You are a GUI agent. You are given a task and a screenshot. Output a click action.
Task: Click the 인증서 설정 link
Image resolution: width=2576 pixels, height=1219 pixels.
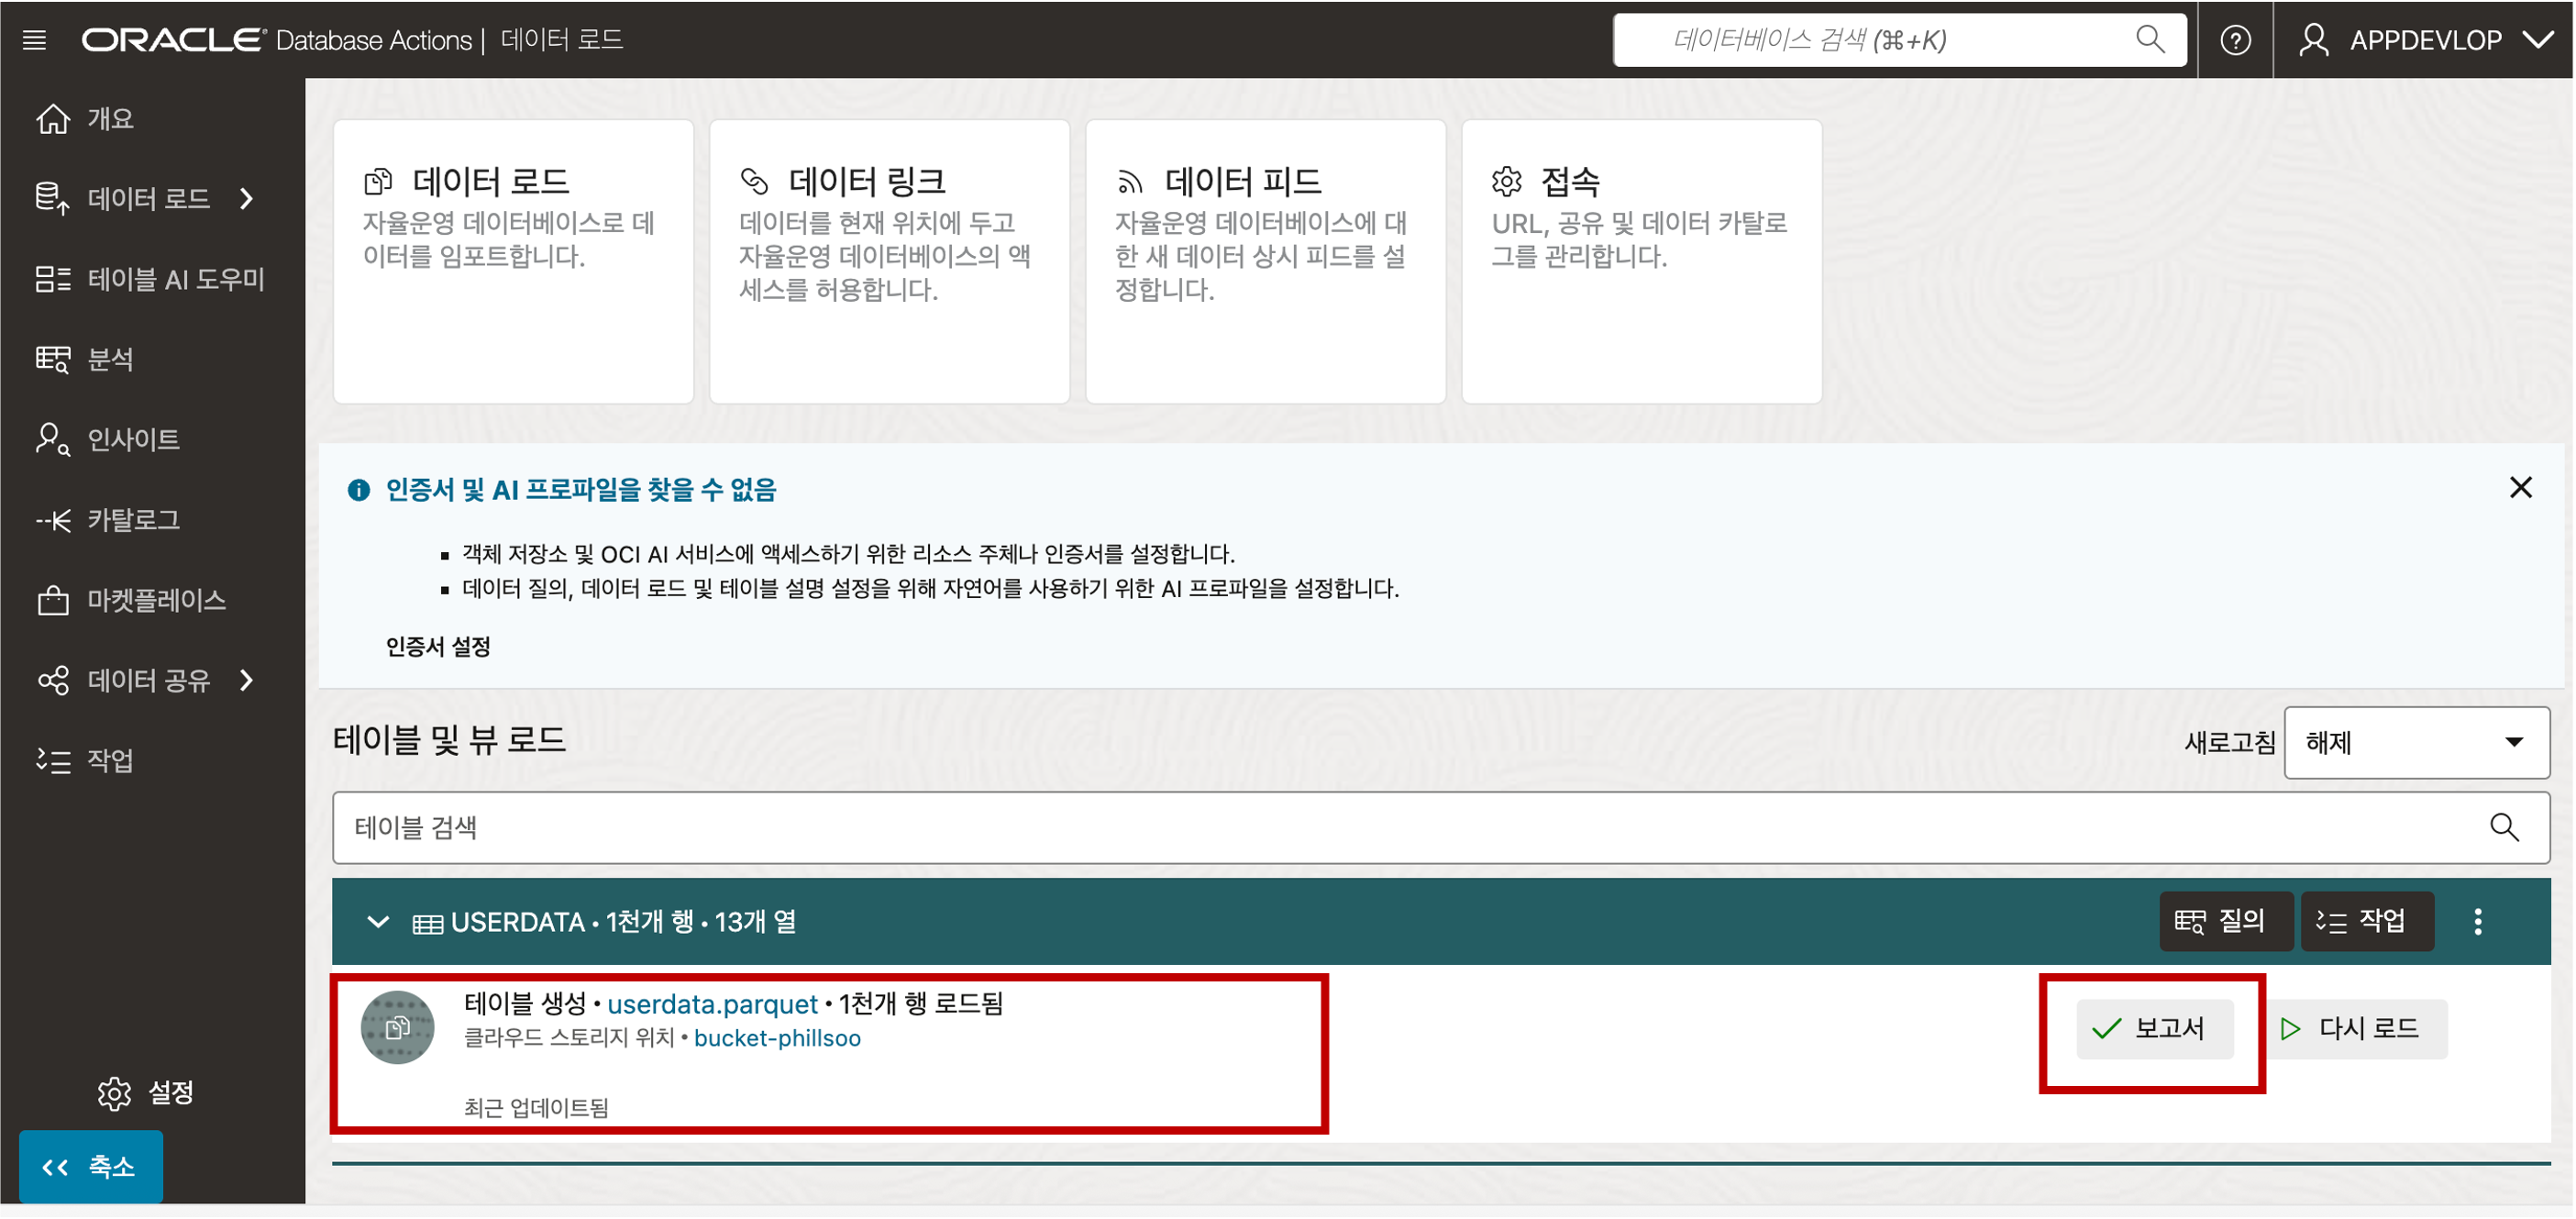coord(438,647)
